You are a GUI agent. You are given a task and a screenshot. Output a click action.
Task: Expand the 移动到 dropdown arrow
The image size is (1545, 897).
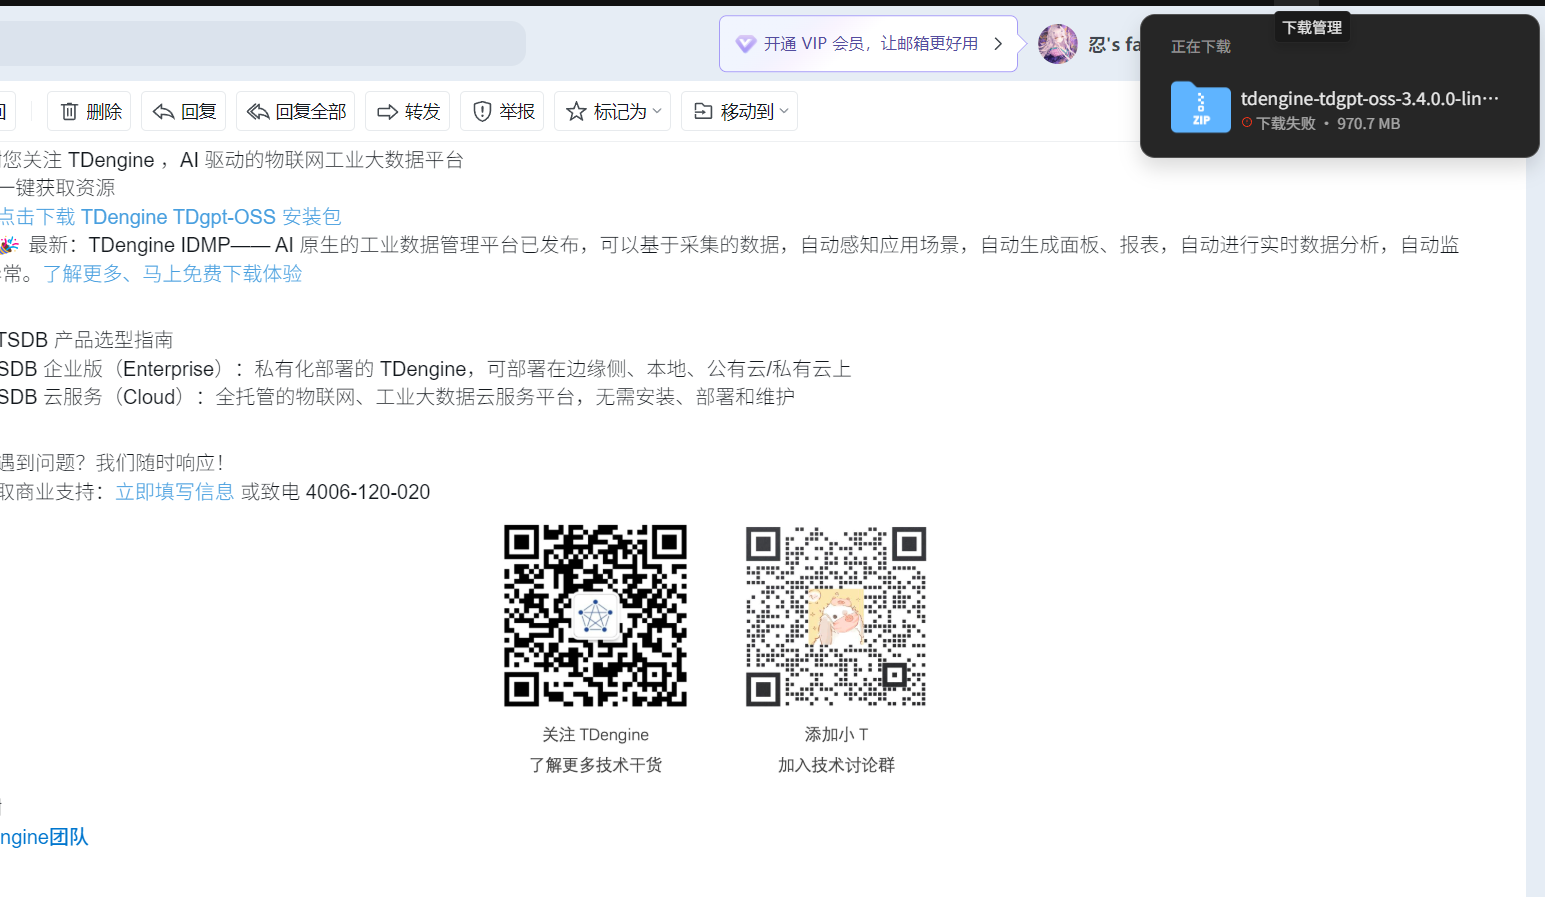click(784, 112)
